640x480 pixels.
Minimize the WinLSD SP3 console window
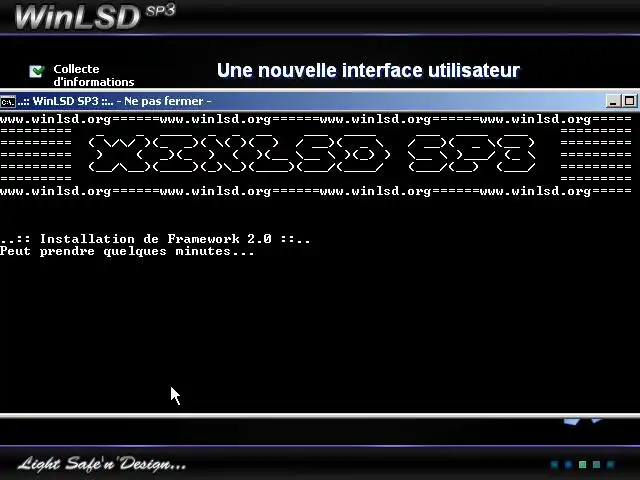click(x=613, y=101)
